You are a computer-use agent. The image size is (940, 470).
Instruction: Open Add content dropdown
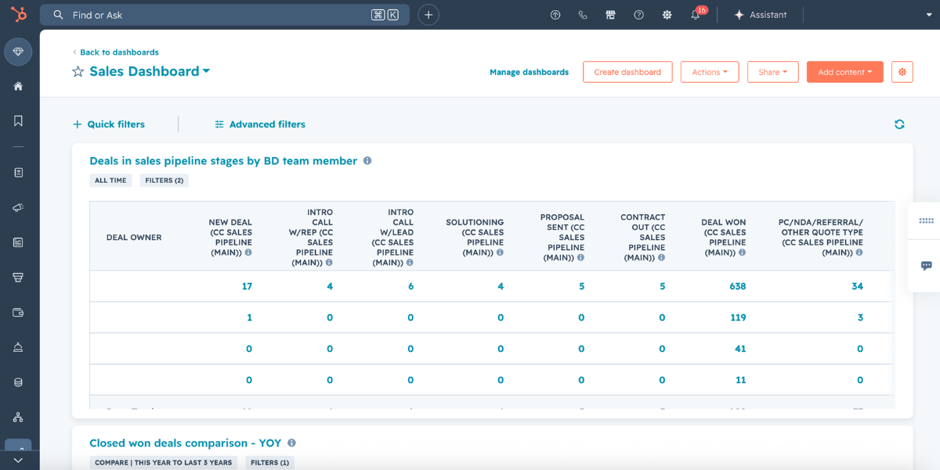[845, 72]
